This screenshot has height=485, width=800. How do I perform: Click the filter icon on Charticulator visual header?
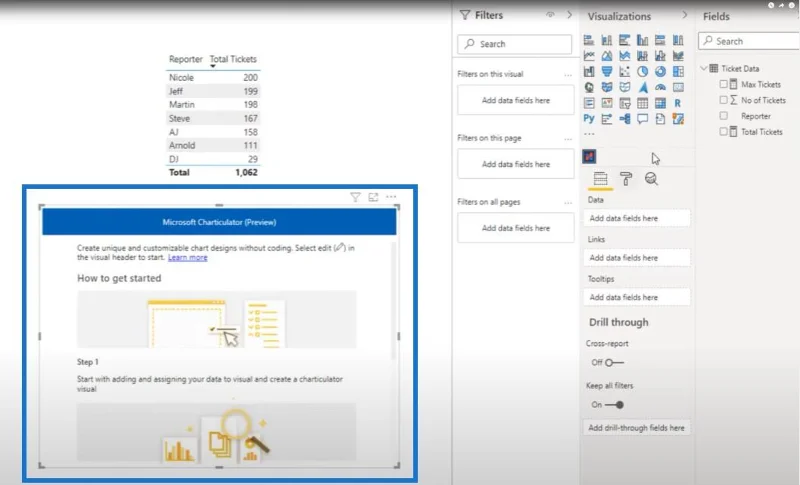(x=355, y=197)
